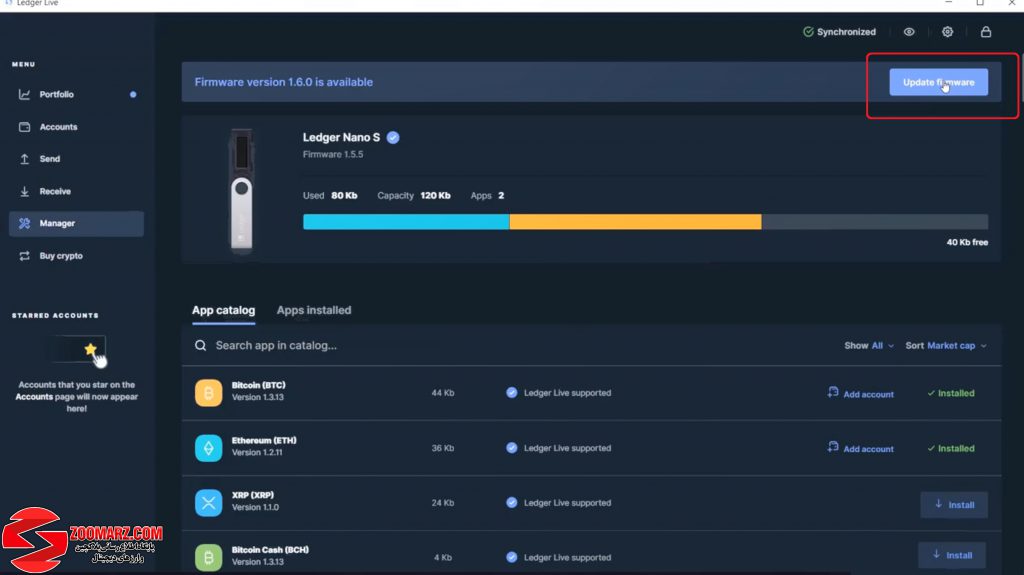The height and width of the screenshot is (575, 1024).
Task: Go to the Send menu item
Action: coord(76,159)
